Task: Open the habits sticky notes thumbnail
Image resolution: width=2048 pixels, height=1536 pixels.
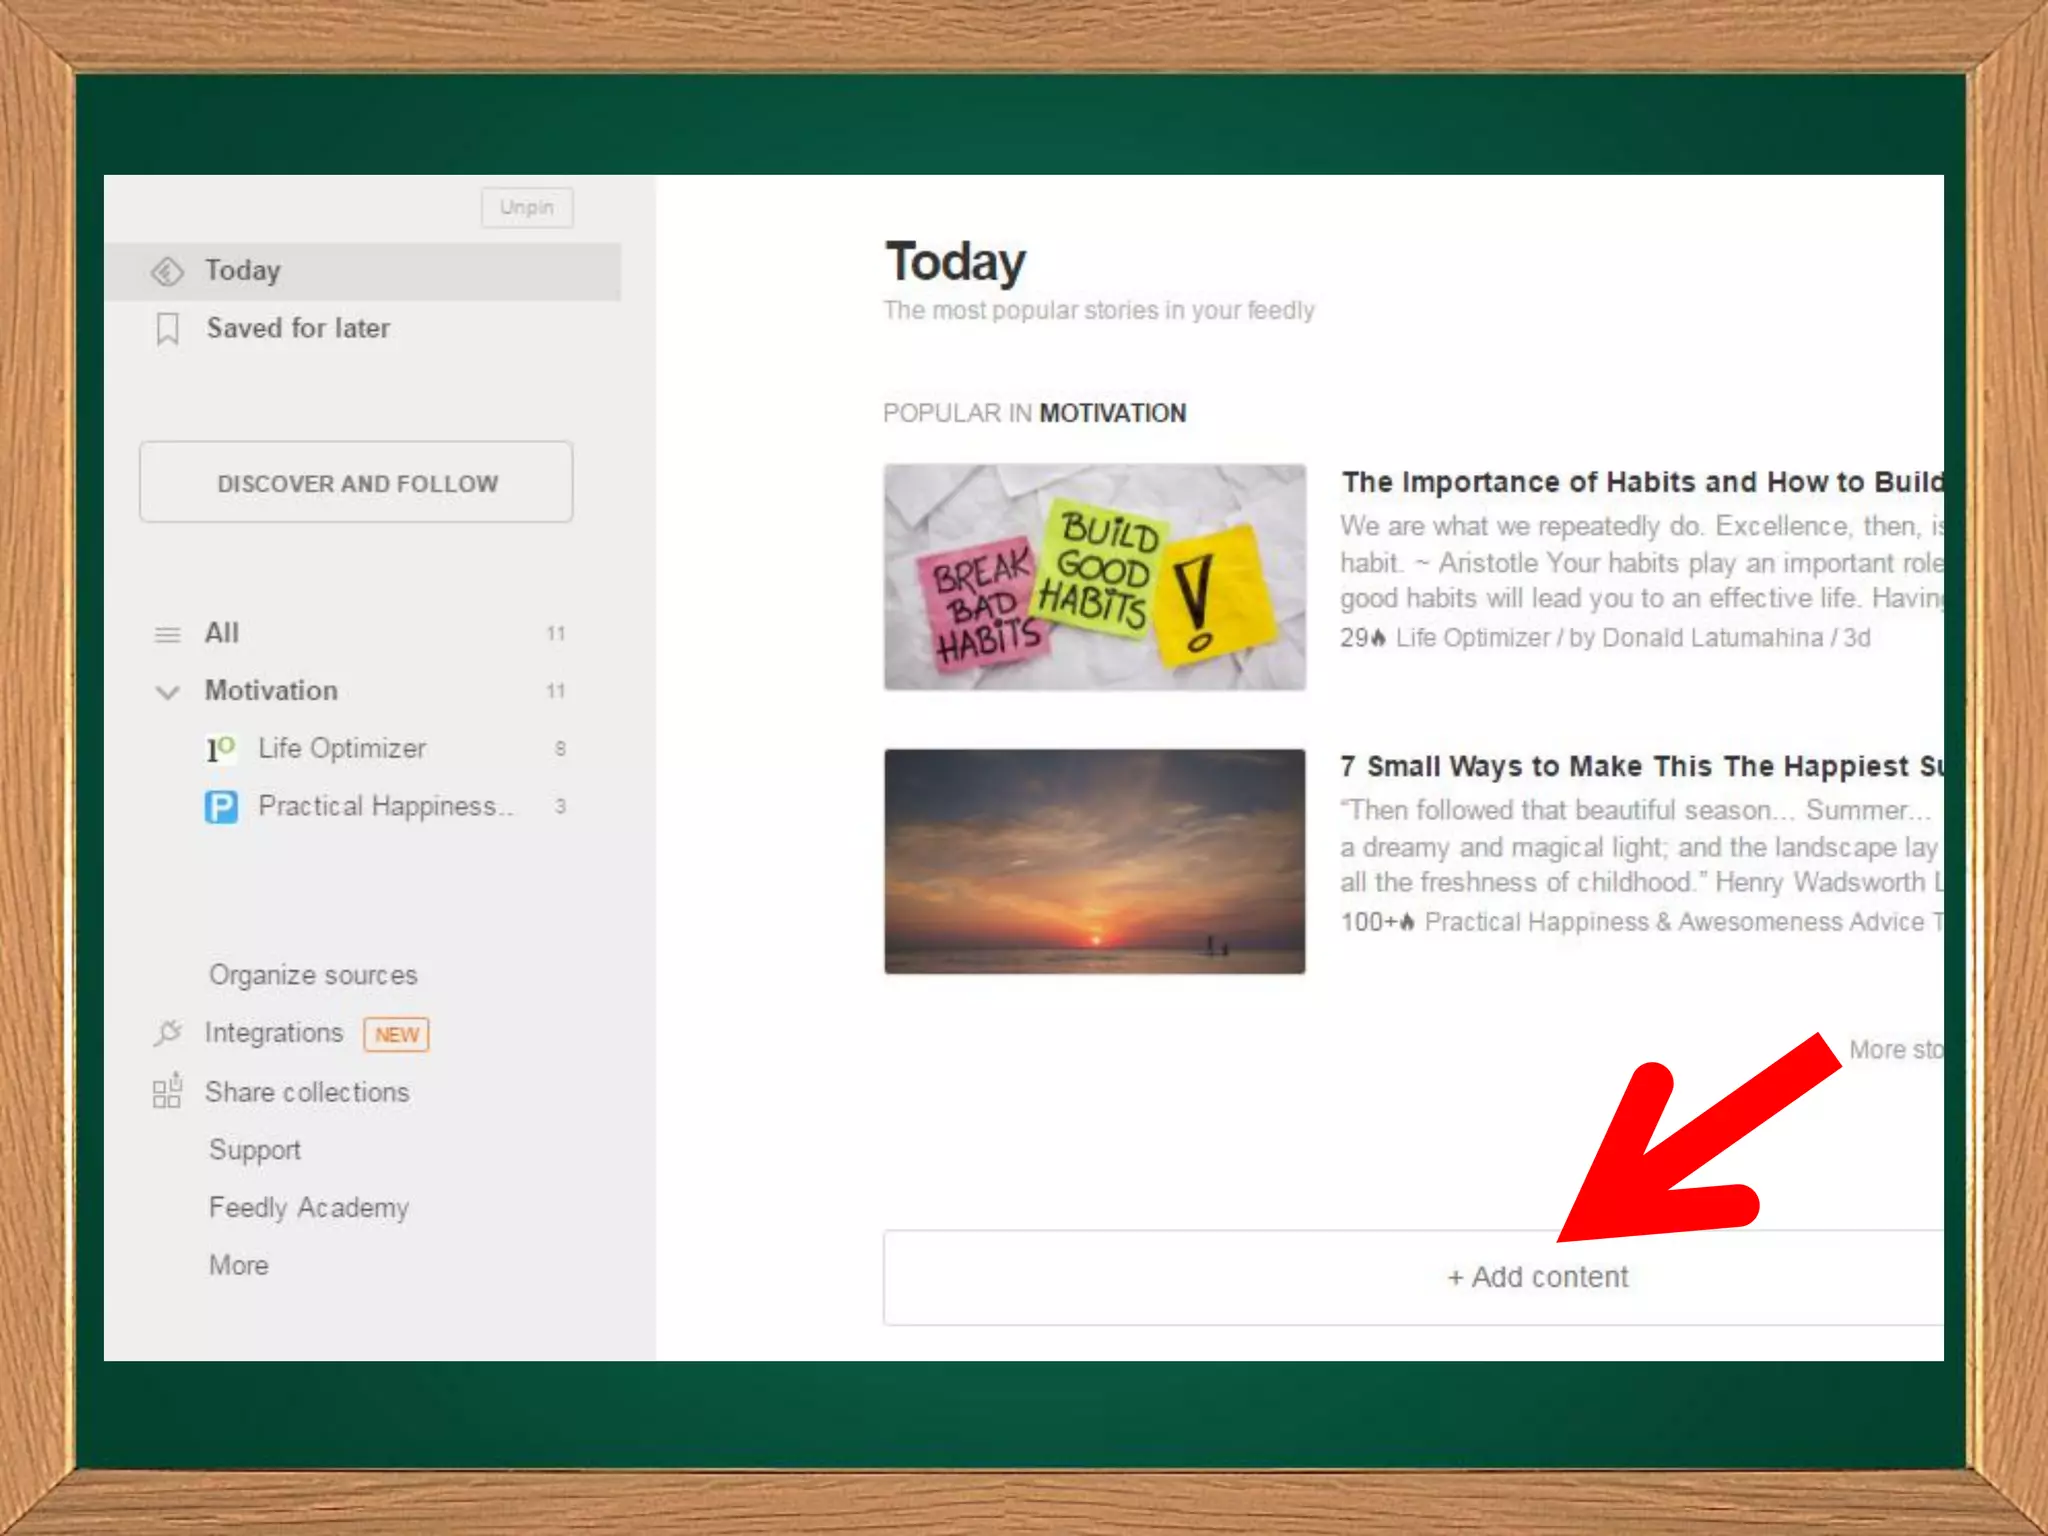Action: click(1094, 577)
